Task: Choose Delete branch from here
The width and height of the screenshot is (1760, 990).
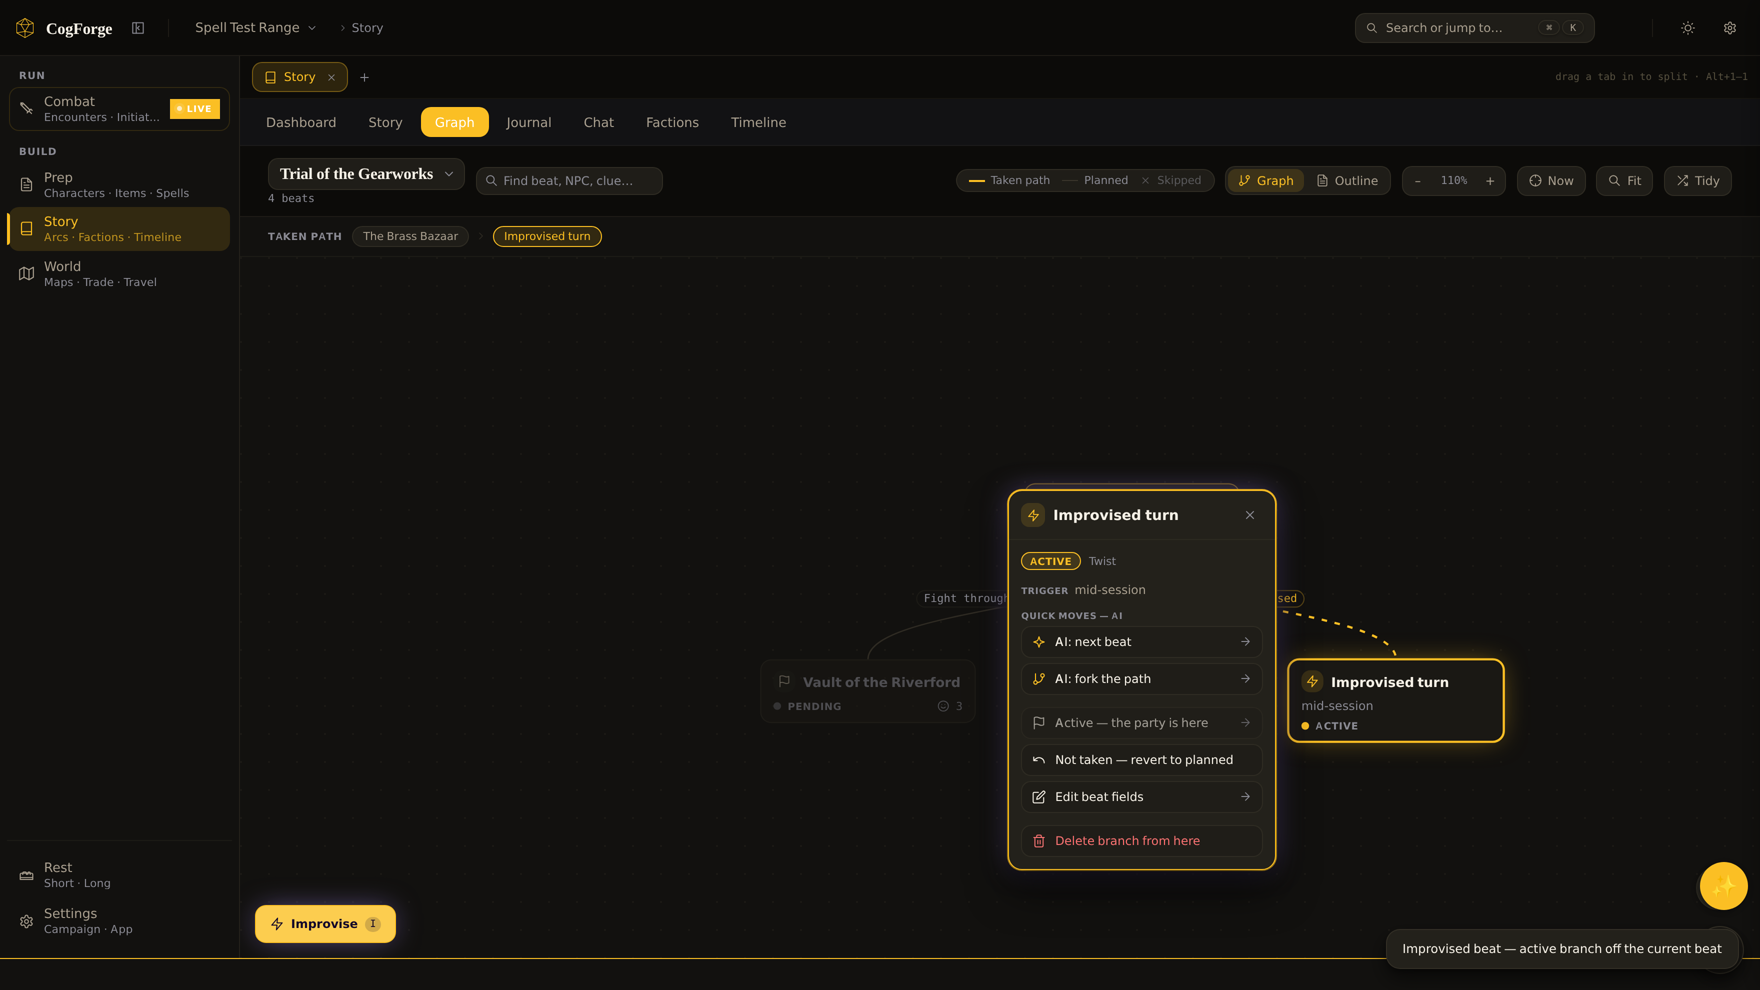Action: click(x=1141, y=842)
